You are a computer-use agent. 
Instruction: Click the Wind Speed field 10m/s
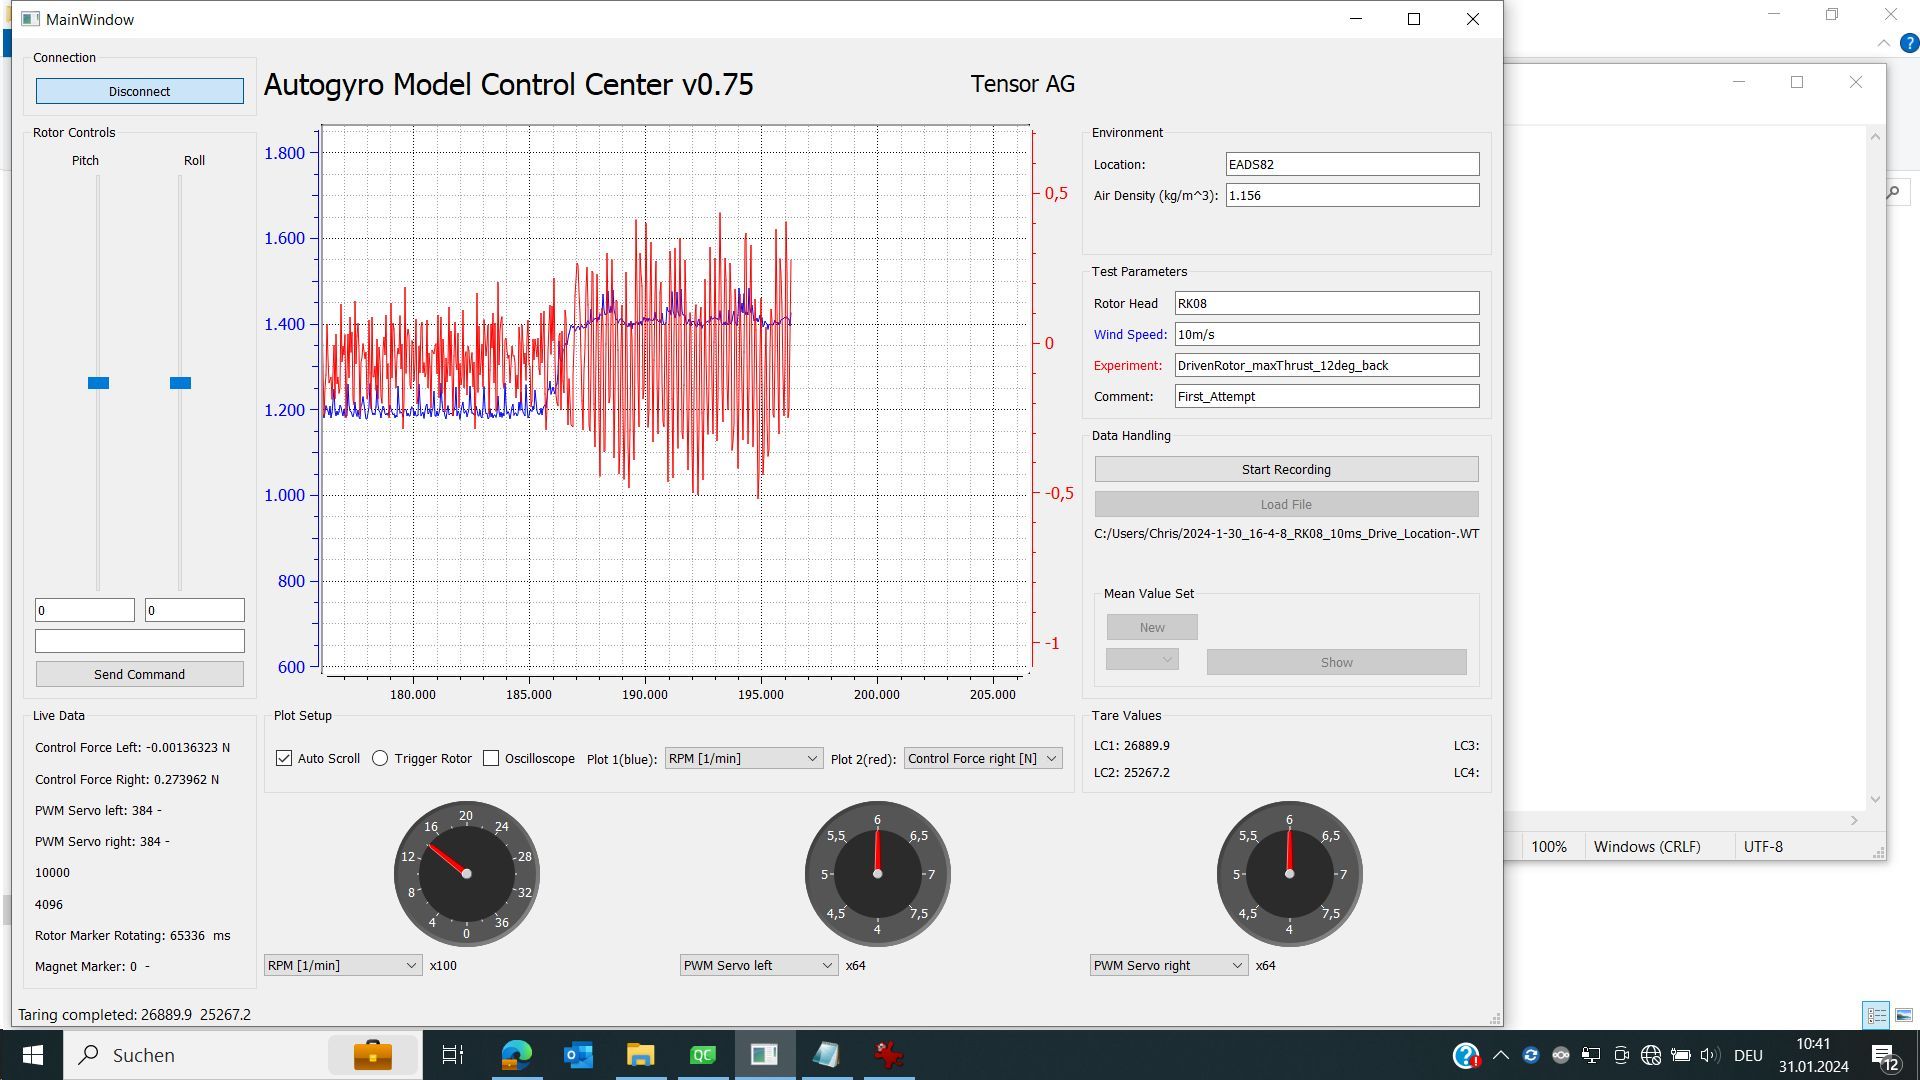pos(1327,335)
